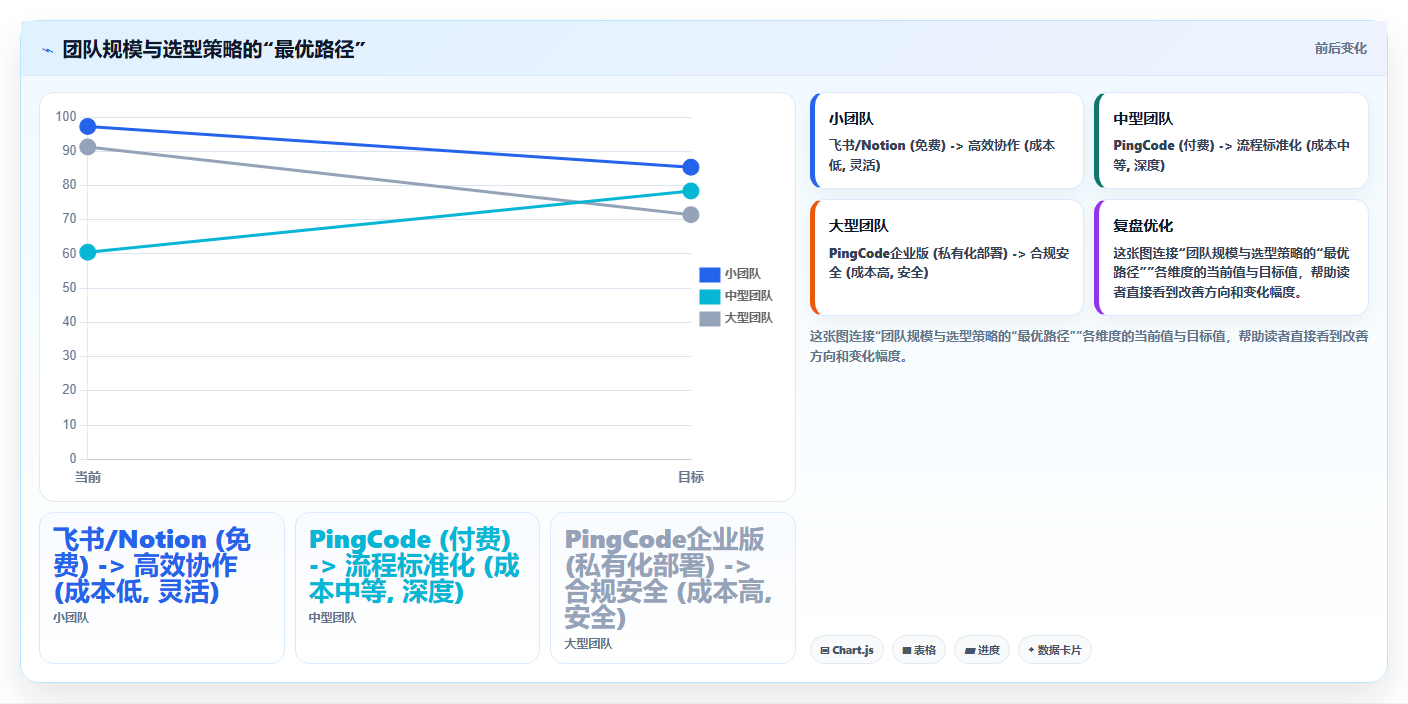1408x704 pixels.
Task: Click 中型团队 data point at 目标
Action: click(x=690, y=191)
